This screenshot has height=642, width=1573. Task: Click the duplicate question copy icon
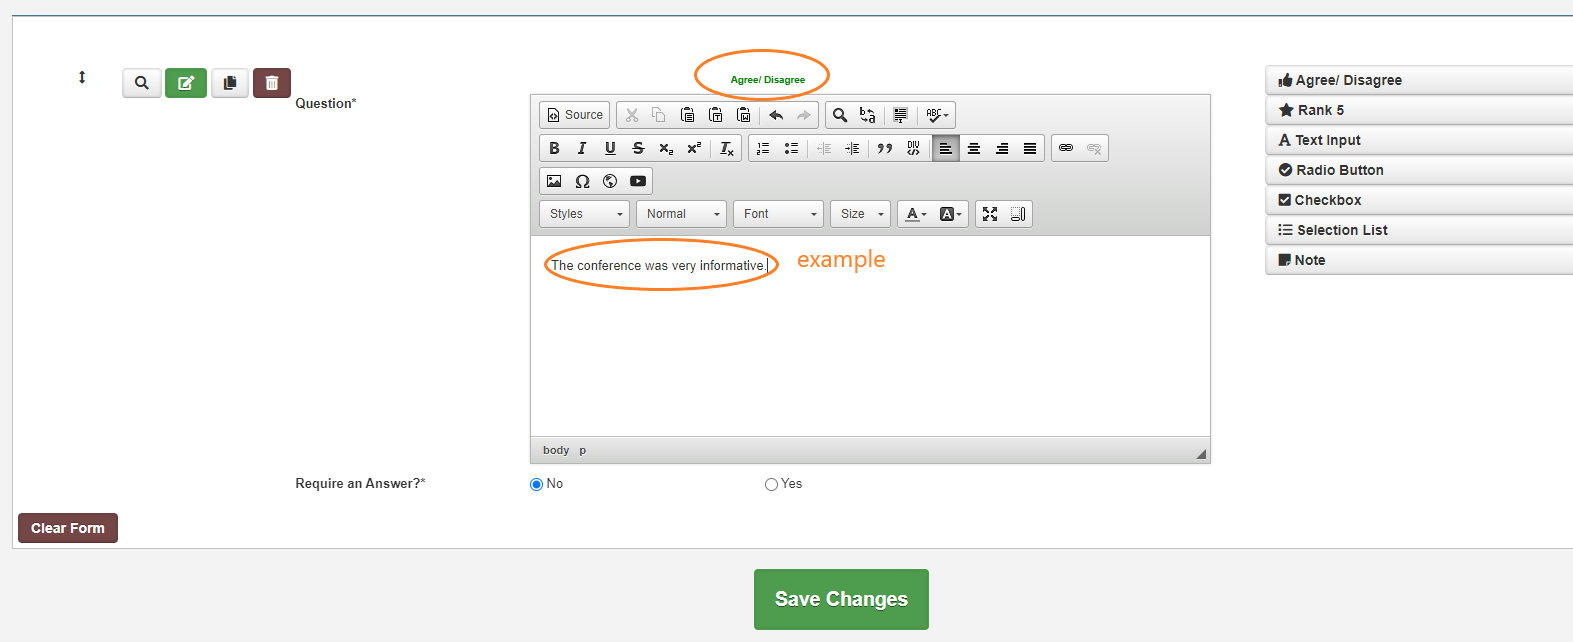(x=230, y=83)
